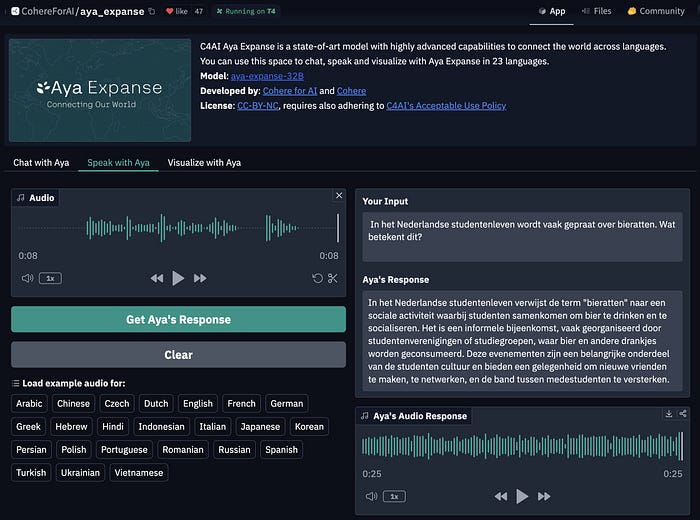Load Czech example audio
Image resolution: width=700 pixels, height=520 pixels.
117,404
